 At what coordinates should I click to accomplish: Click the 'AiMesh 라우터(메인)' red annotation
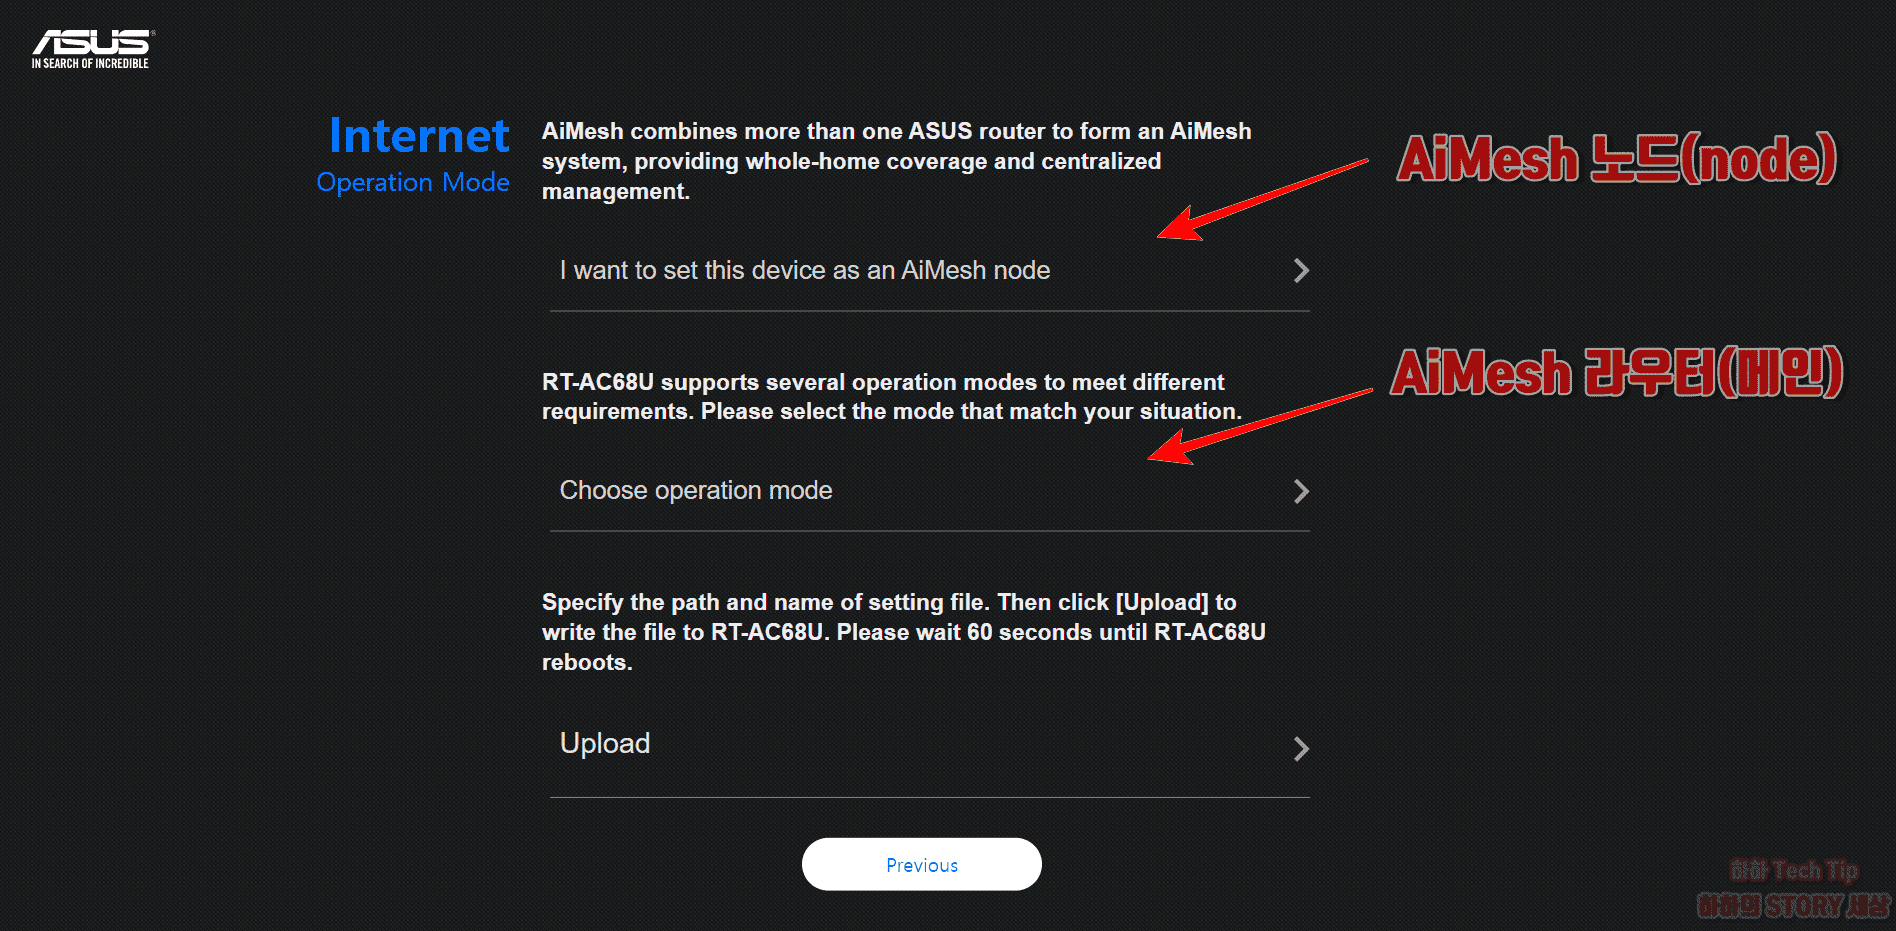pyautogui.click(x=1616, y=374)
